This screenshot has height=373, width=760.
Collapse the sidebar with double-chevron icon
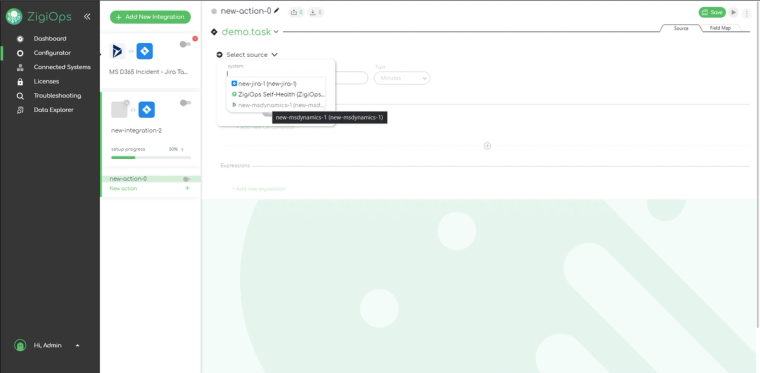(x=87, y=16)
